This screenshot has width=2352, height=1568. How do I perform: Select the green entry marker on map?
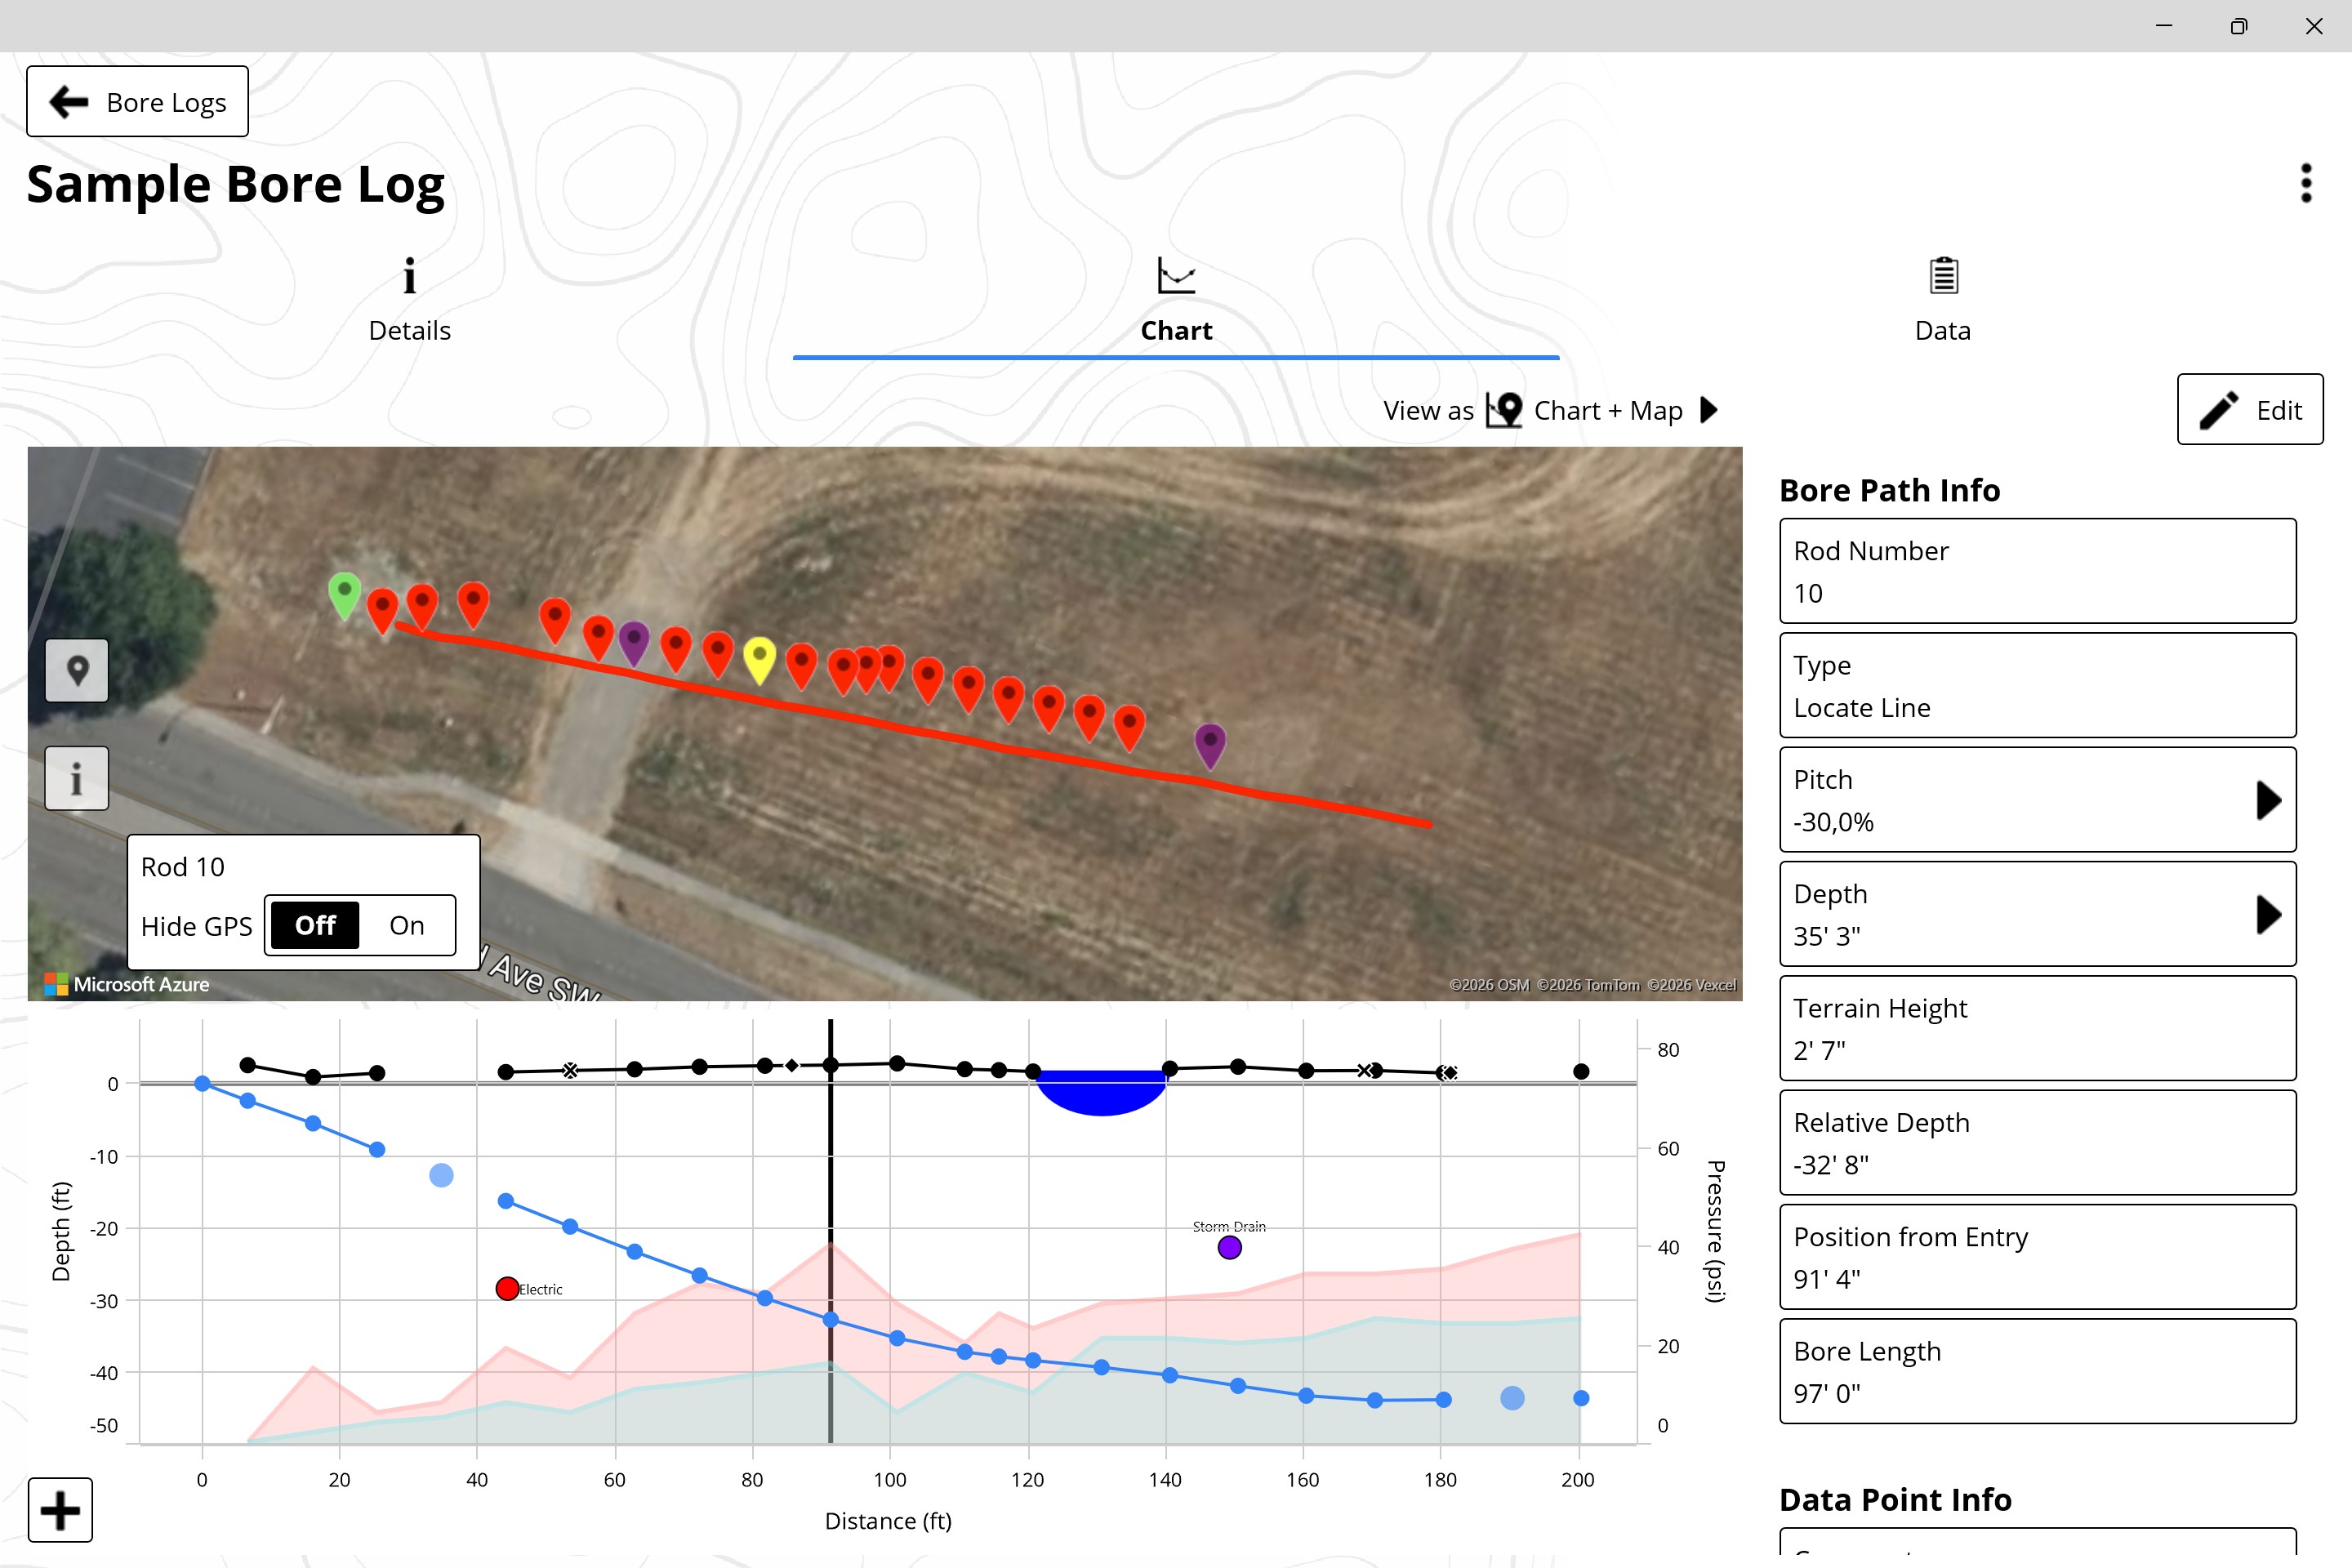click(344, 595)
